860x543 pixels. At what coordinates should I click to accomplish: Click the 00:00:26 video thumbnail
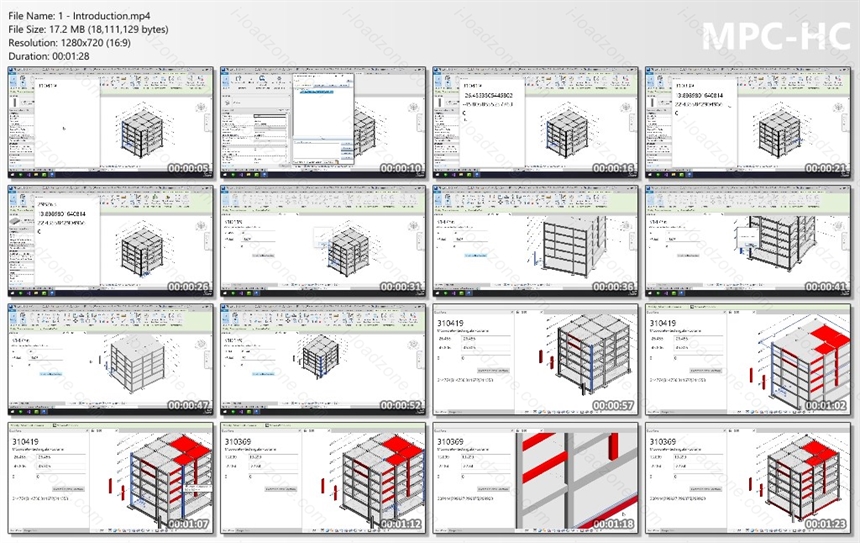tap(110, 241)
